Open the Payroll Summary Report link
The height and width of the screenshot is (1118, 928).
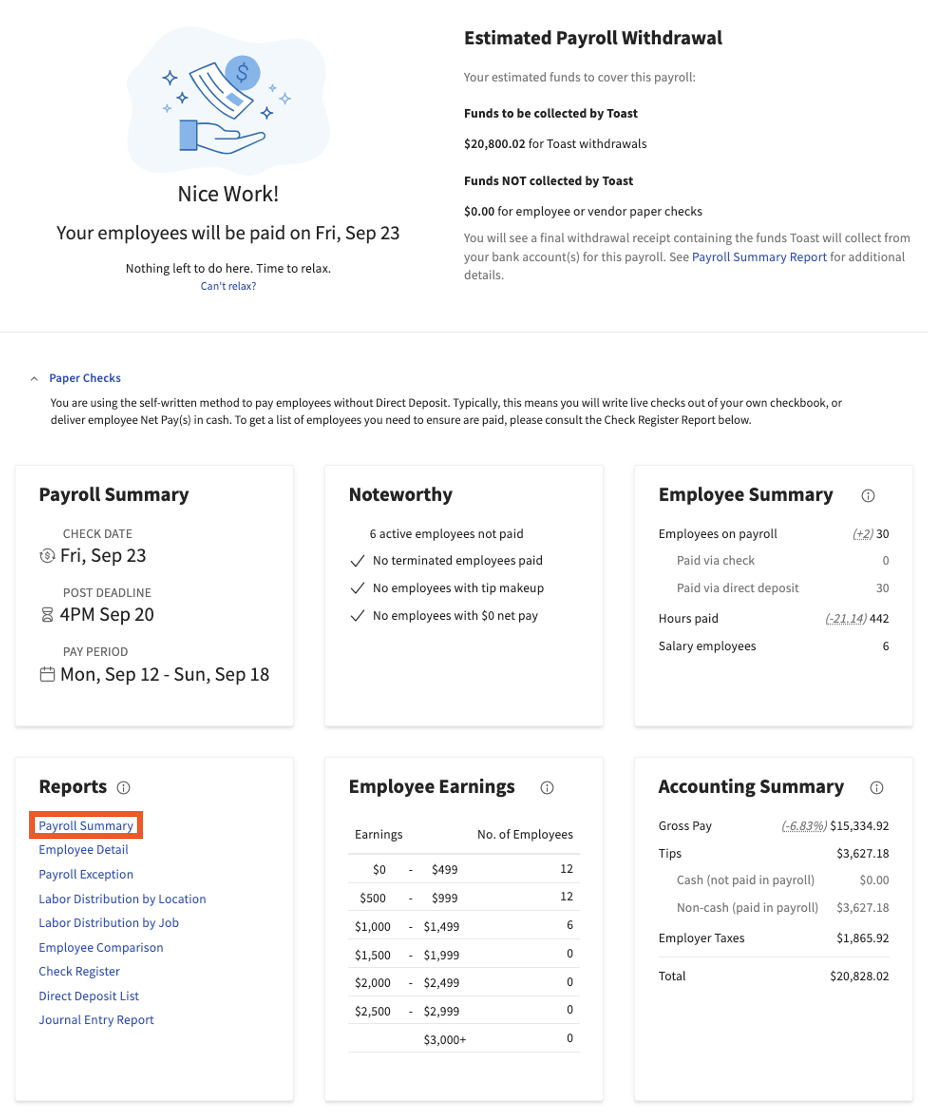click(x=759, y=256)
